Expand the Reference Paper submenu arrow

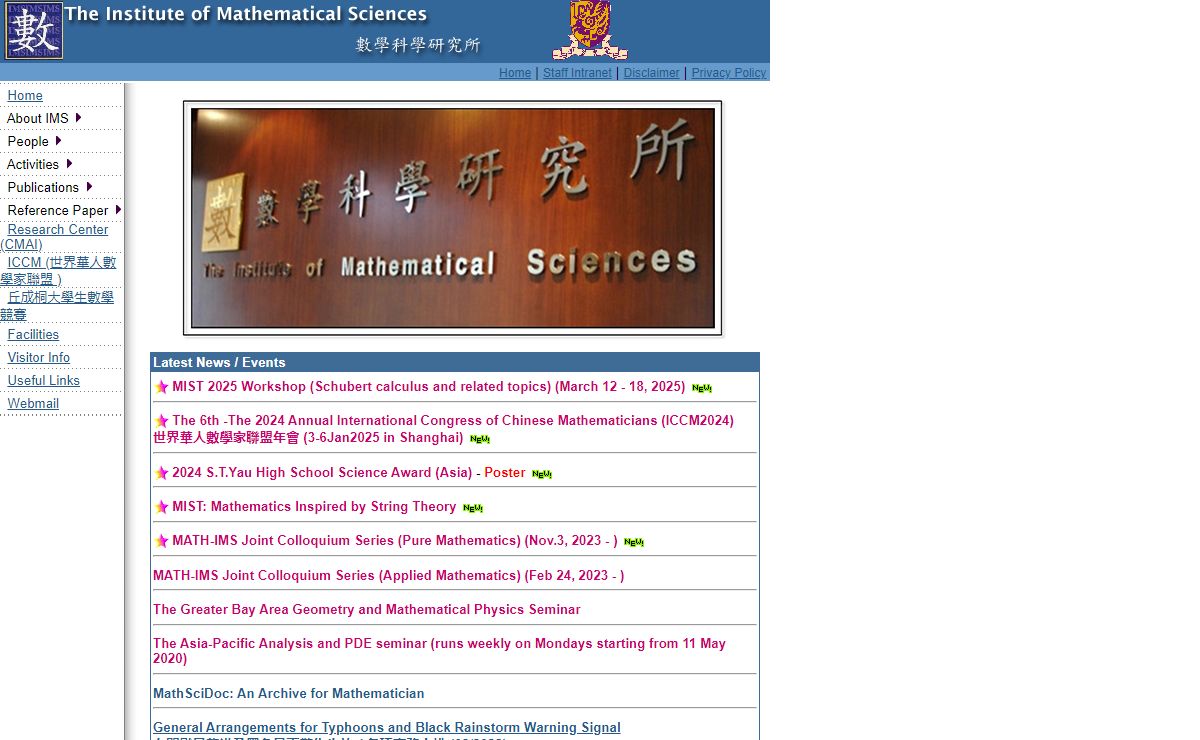118,210
